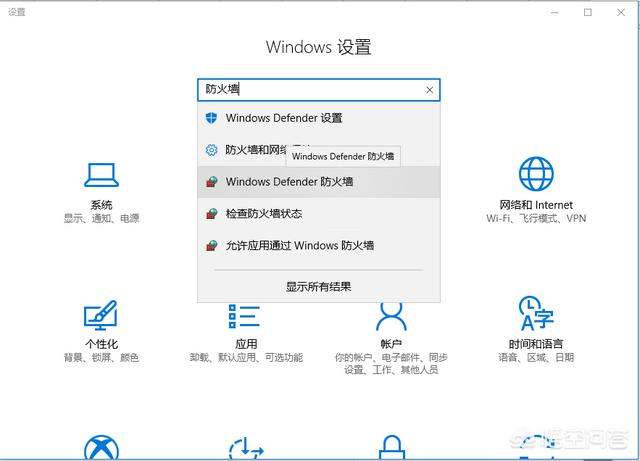
Task: Select Windows Defender 防火墙 search result
Action: [x=319, y=182]
